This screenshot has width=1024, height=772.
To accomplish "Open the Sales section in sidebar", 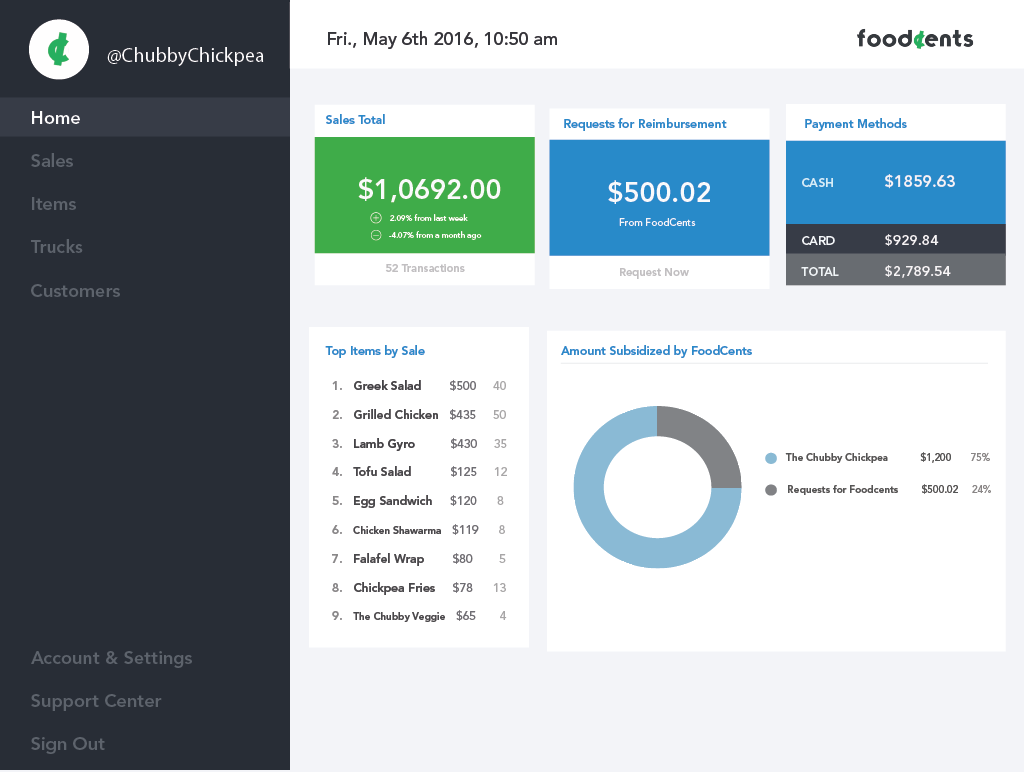I will (52, 161).
